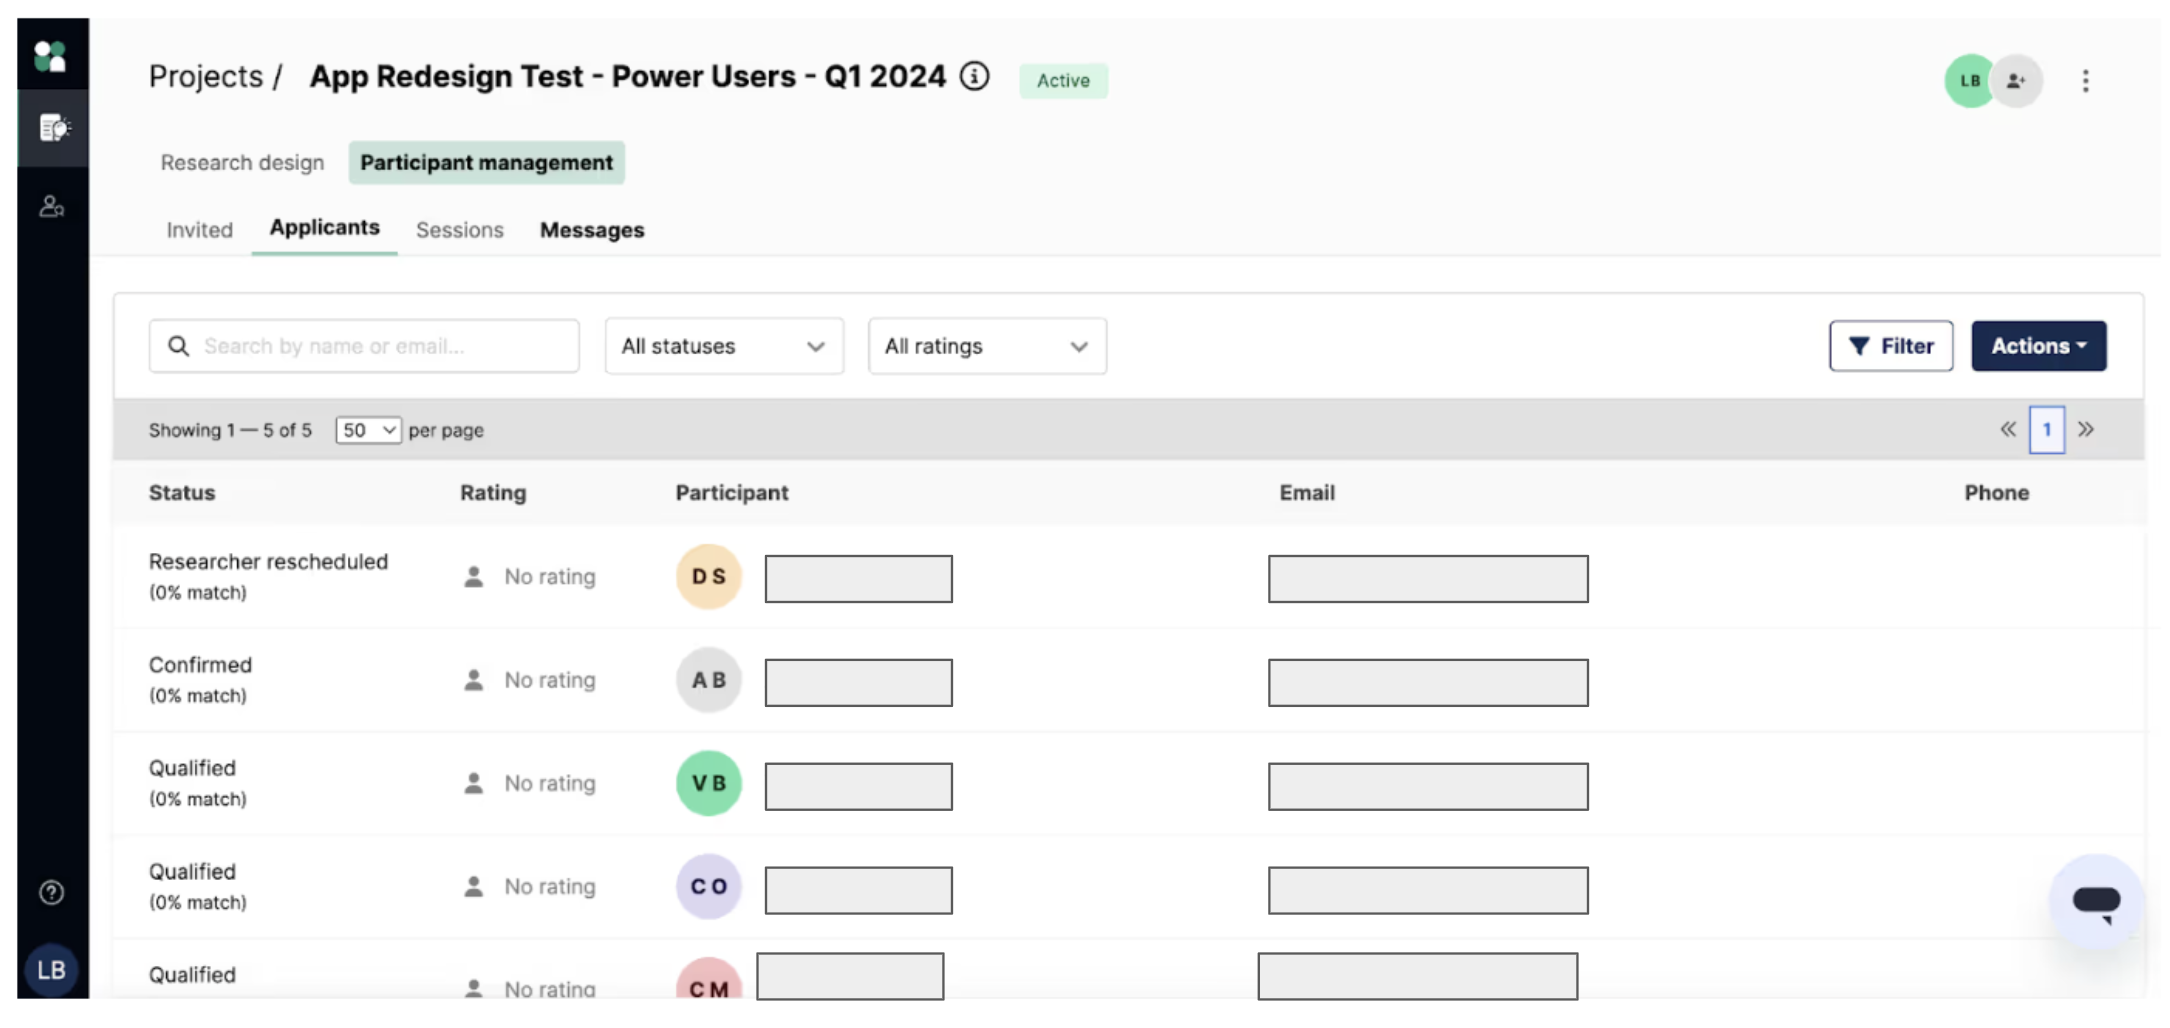Go to the next page with the double-right arrow

pos(2086,430)
